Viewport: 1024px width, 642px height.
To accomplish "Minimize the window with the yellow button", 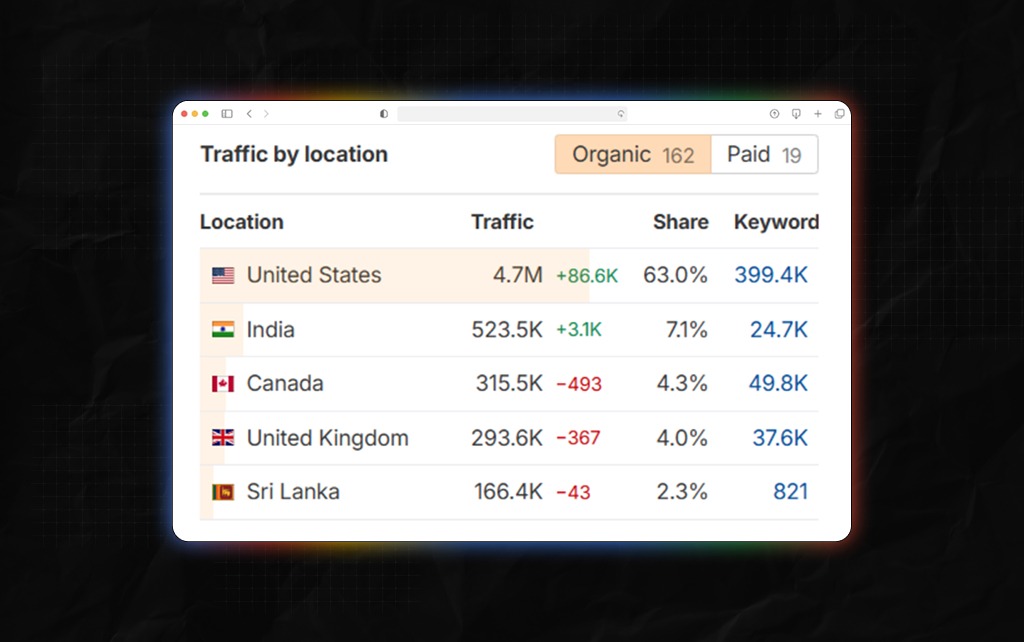I will click(195, 114).
